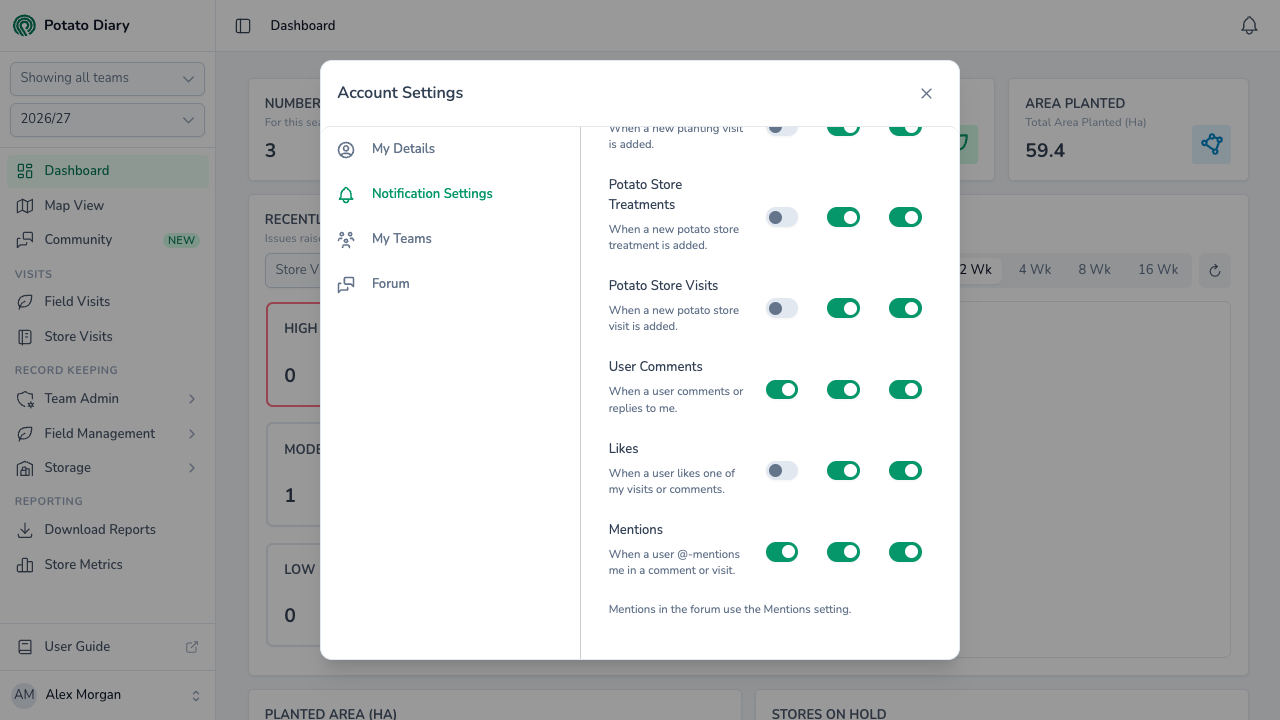Click the My Details person icon in Account Settings

[346, 149]
